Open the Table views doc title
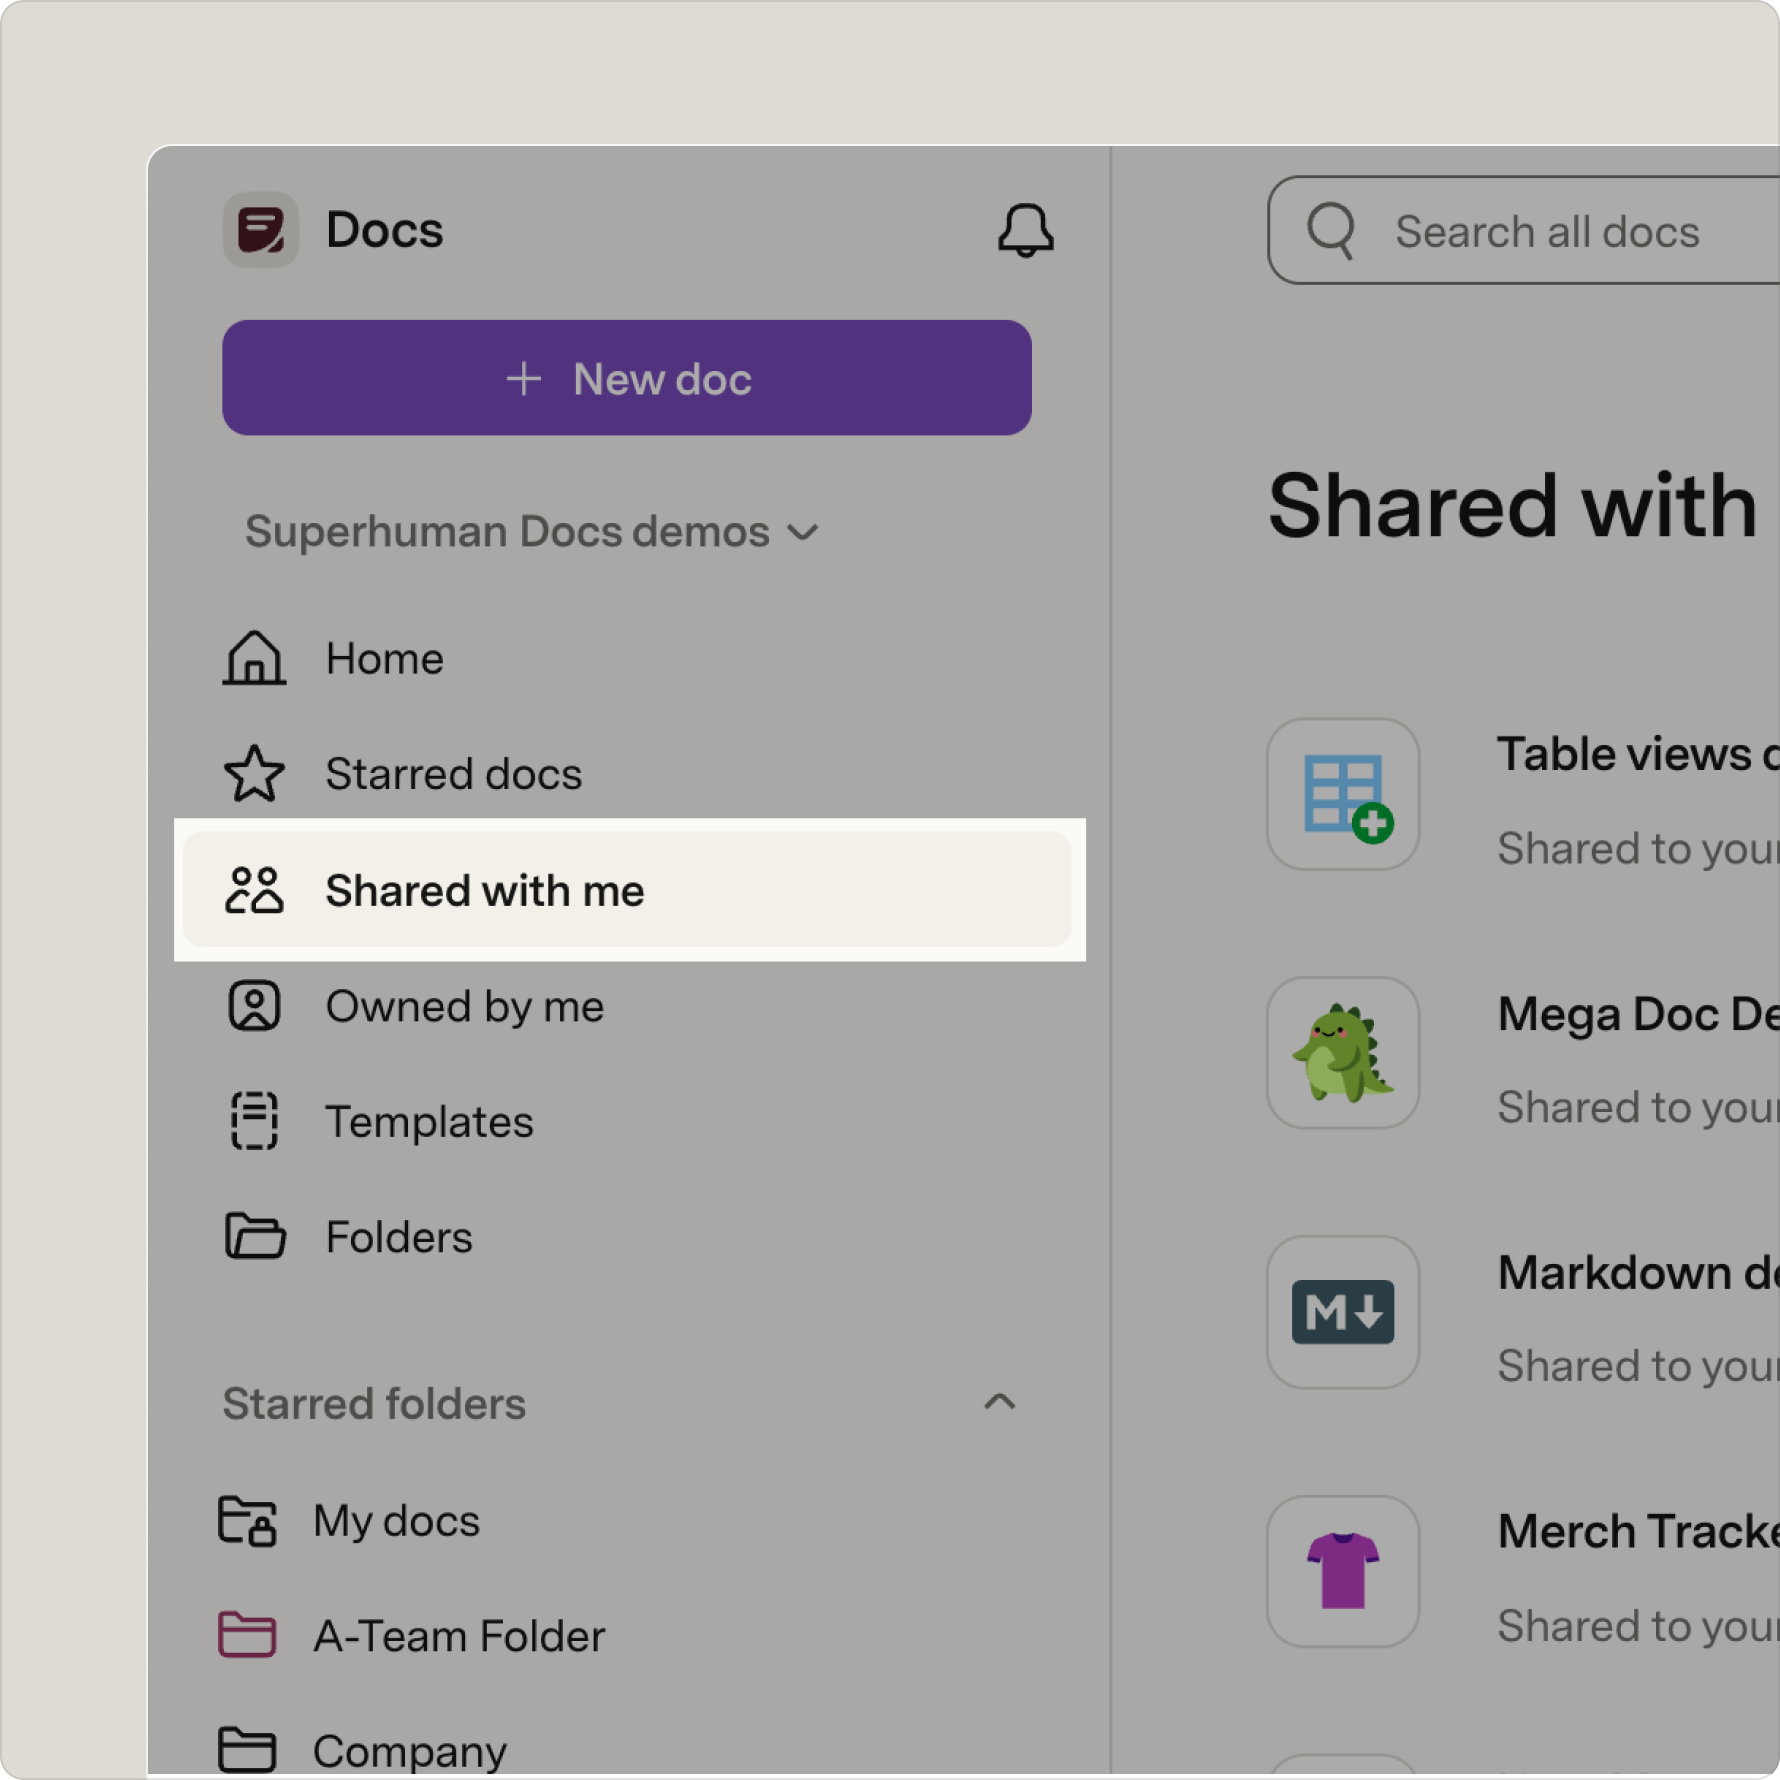 click(x=1638, y=754)
